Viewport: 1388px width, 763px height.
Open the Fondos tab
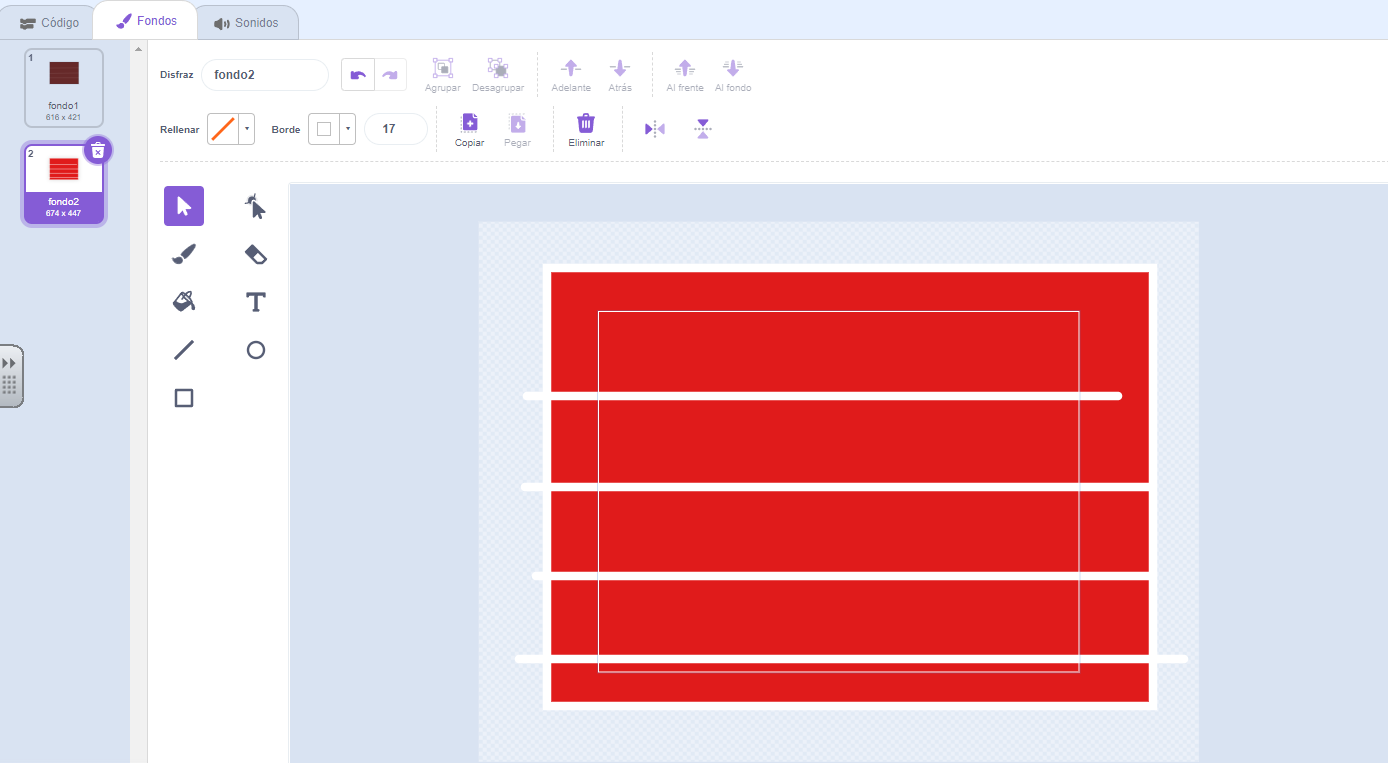click(146, 21)
